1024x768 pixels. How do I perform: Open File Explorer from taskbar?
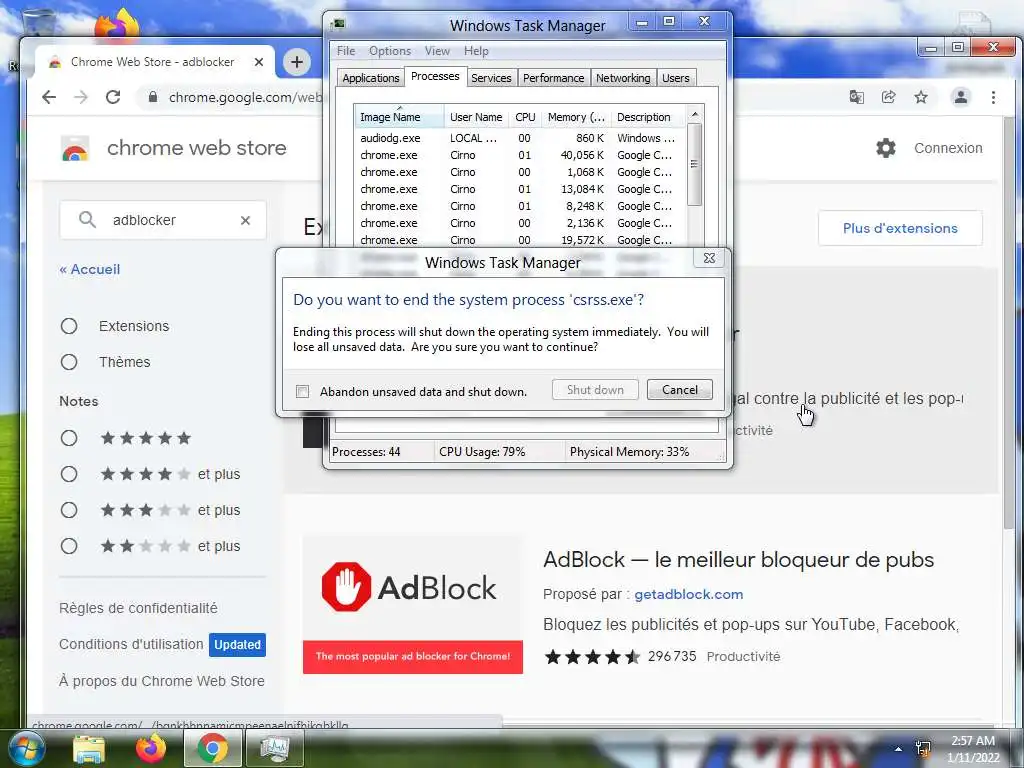pos(89,749)
